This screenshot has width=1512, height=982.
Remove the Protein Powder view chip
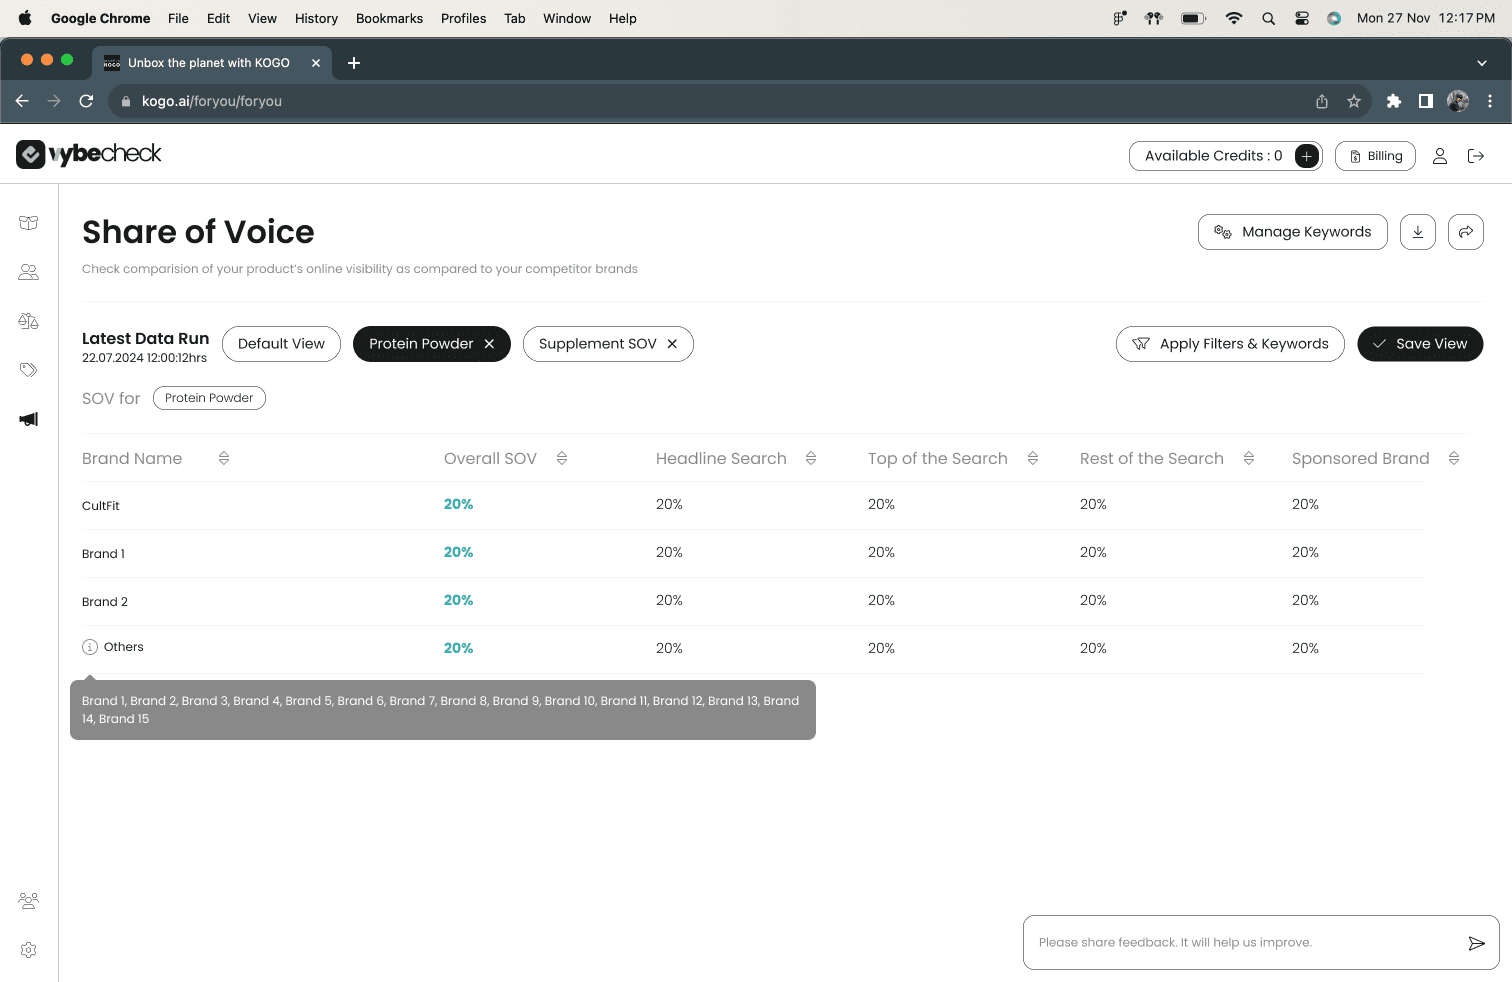[x=489, y=344]
